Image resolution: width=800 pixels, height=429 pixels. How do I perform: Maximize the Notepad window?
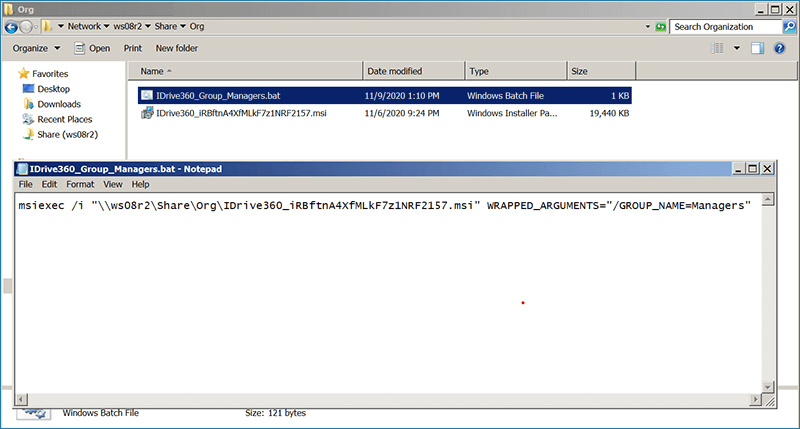pos(753,168)
